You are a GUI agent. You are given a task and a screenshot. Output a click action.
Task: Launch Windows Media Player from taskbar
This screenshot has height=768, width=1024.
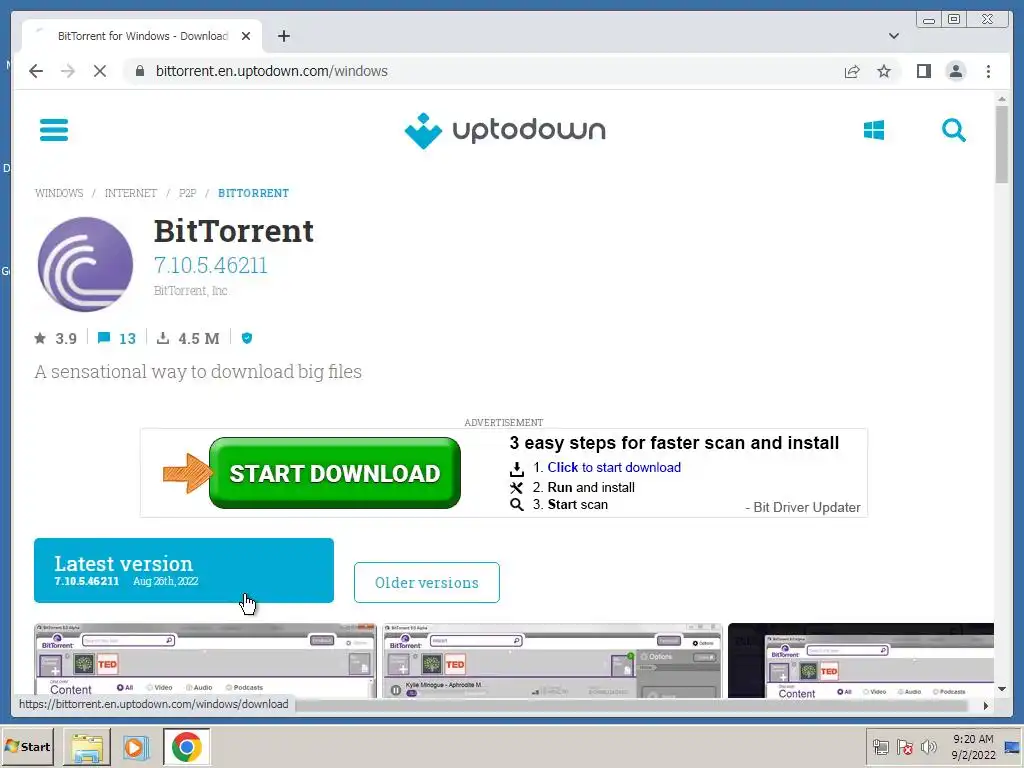pos(136,746)
